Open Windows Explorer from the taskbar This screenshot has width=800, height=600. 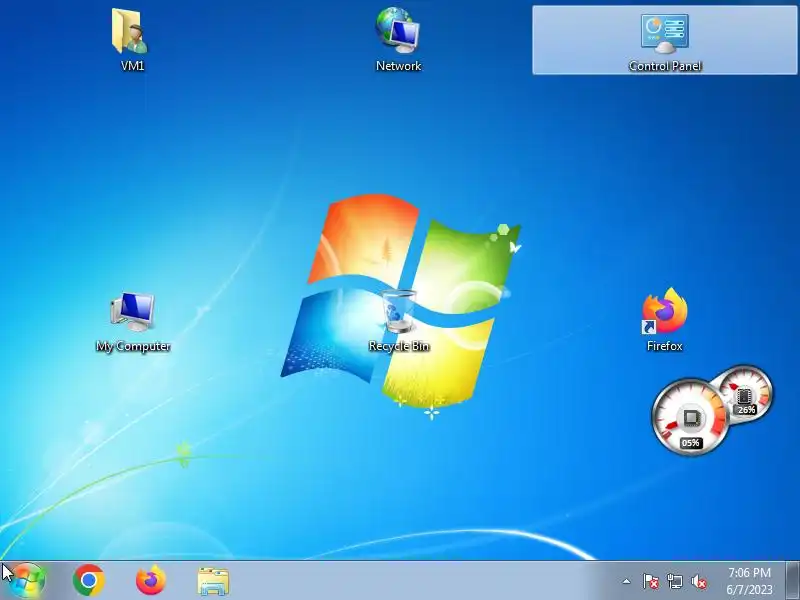point(213,581)
